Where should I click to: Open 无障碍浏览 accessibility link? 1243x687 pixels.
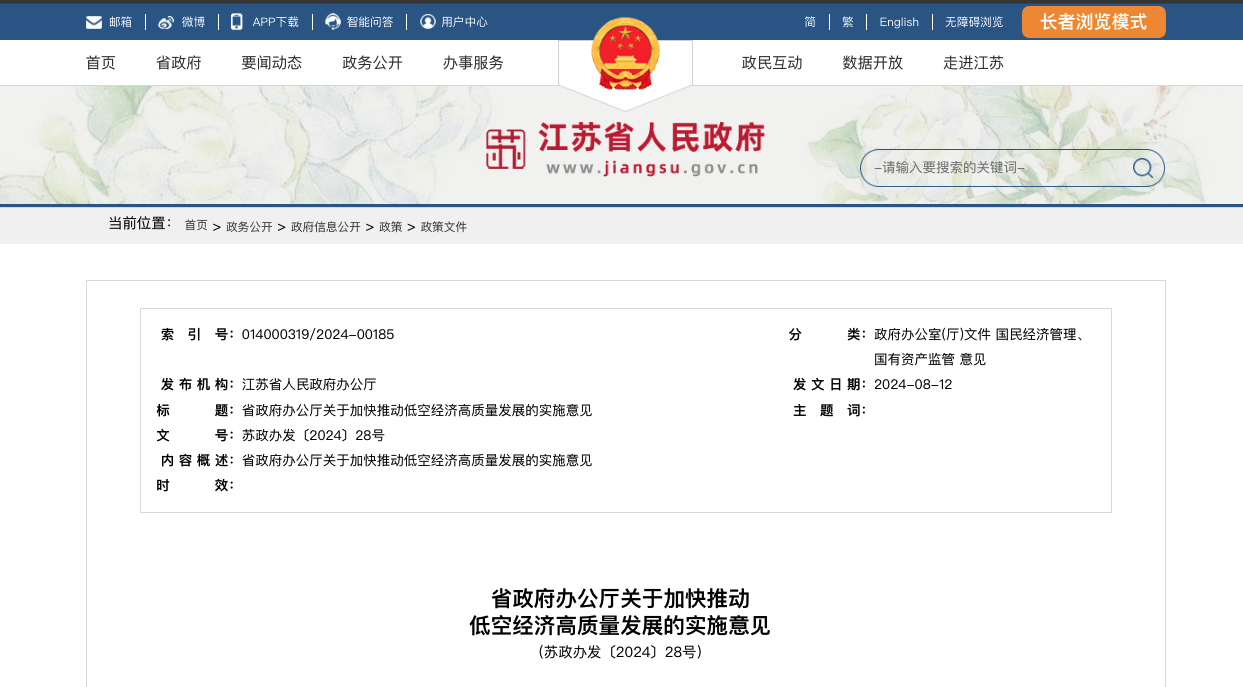pos(973,22)
